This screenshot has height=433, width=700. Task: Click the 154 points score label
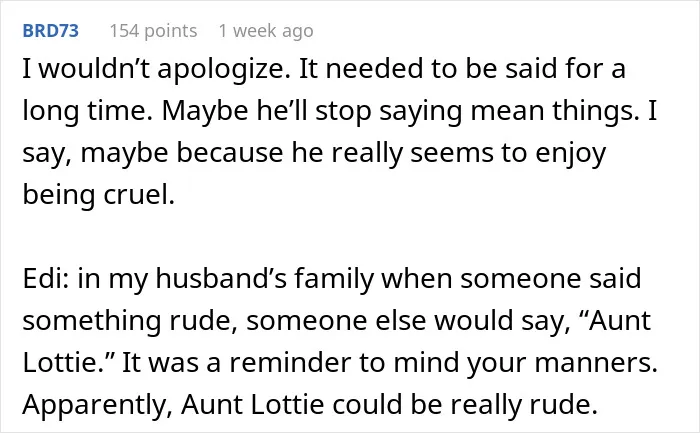point(153,31)
